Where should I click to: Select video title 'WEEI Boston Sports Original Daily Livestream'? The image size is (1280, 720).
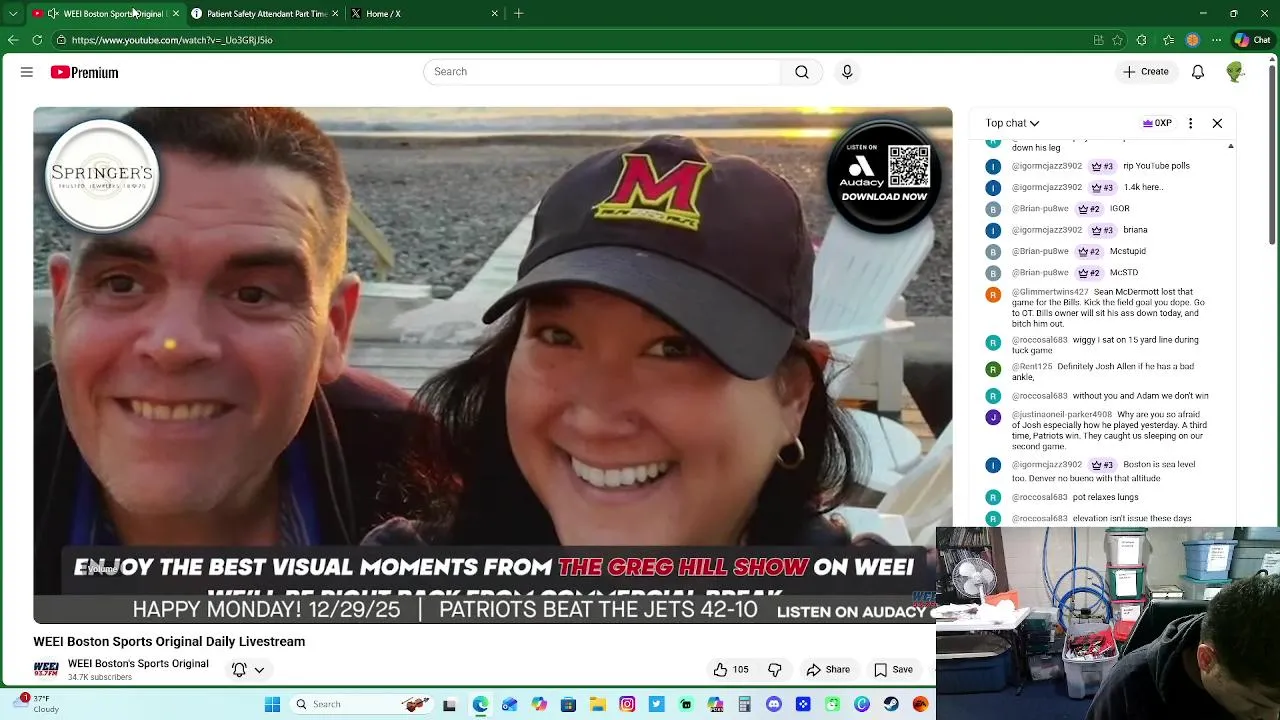(x=169, y=642)
